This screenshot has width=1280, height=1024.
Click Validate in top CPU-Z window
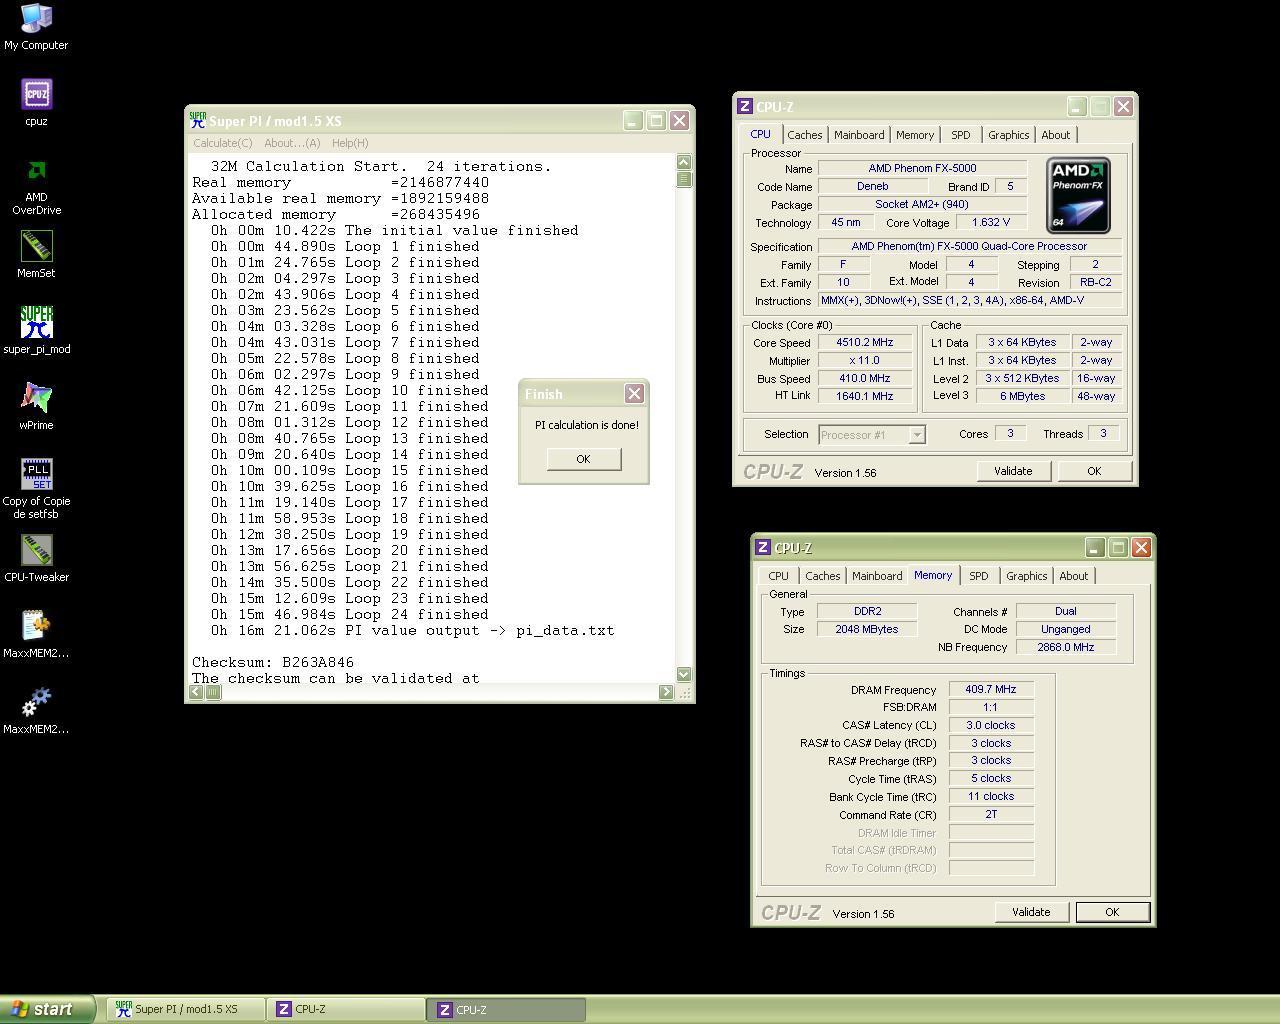[1013, 471]
